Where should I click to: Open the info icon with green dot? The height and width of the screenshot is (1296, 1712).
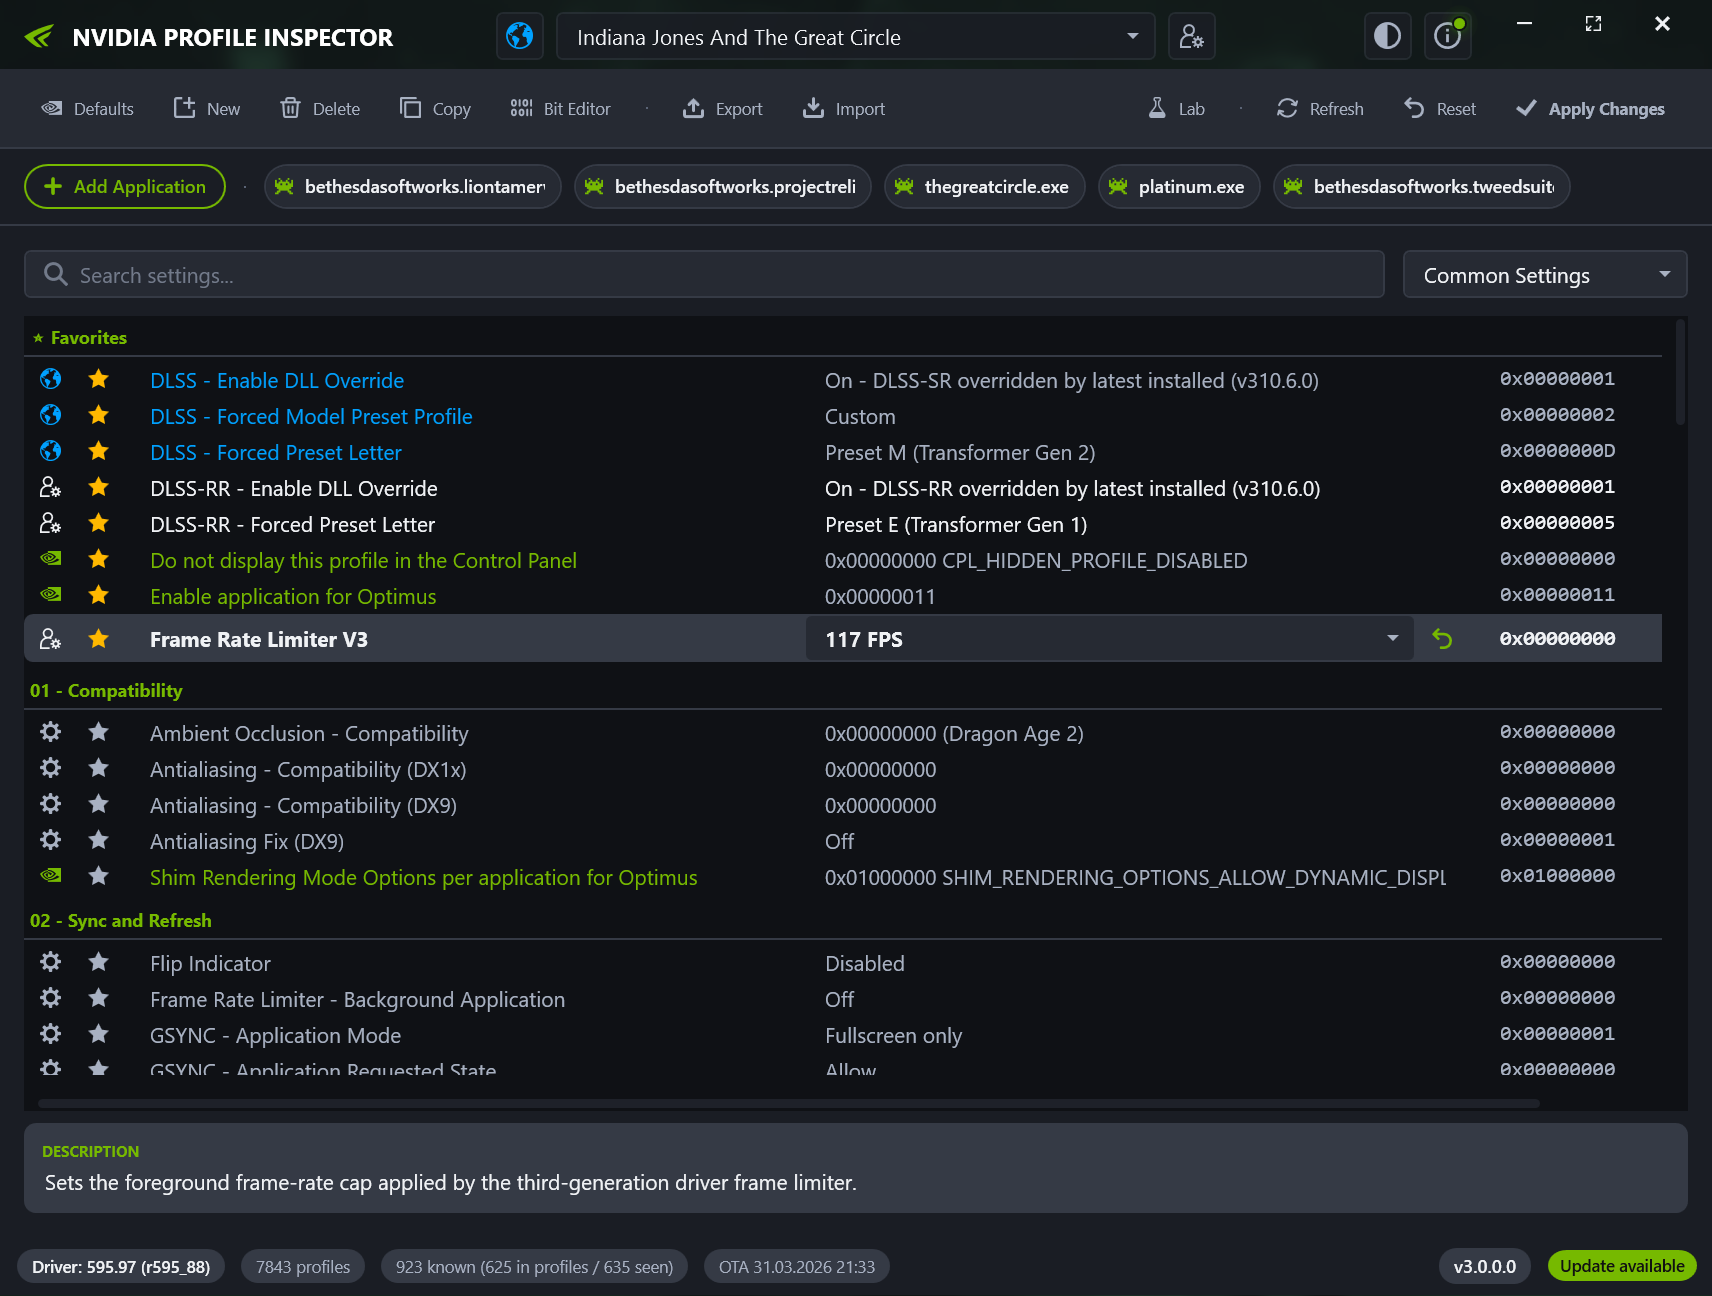[1448, 37]
